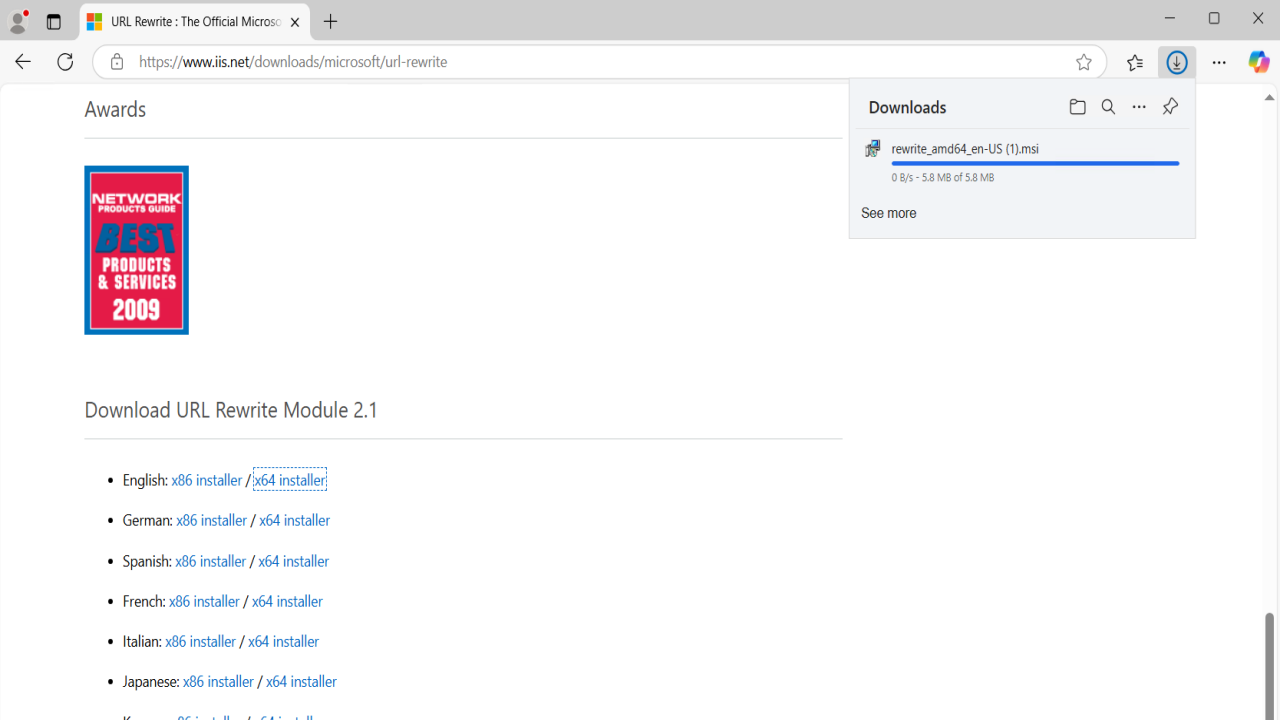Open Copilot sidebar
The height and width of the screenshot is (720, 1280).
1259,62
